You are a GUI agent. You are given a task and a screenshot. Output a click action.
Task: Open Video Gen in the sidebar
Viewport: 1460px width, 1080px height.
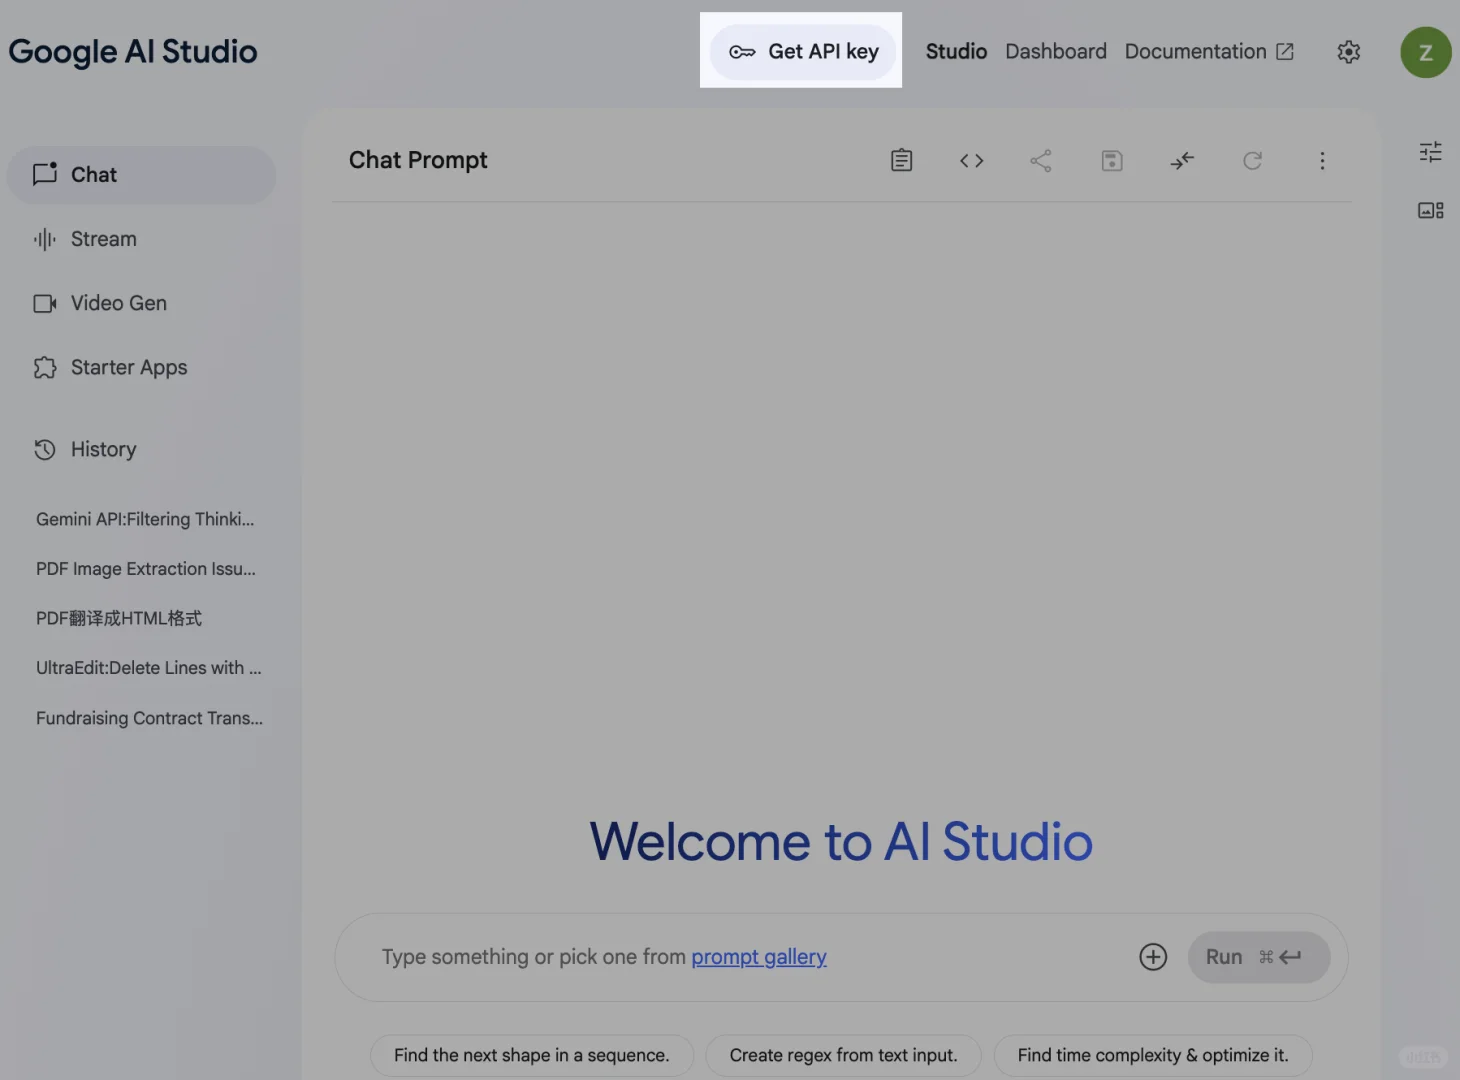141,303
